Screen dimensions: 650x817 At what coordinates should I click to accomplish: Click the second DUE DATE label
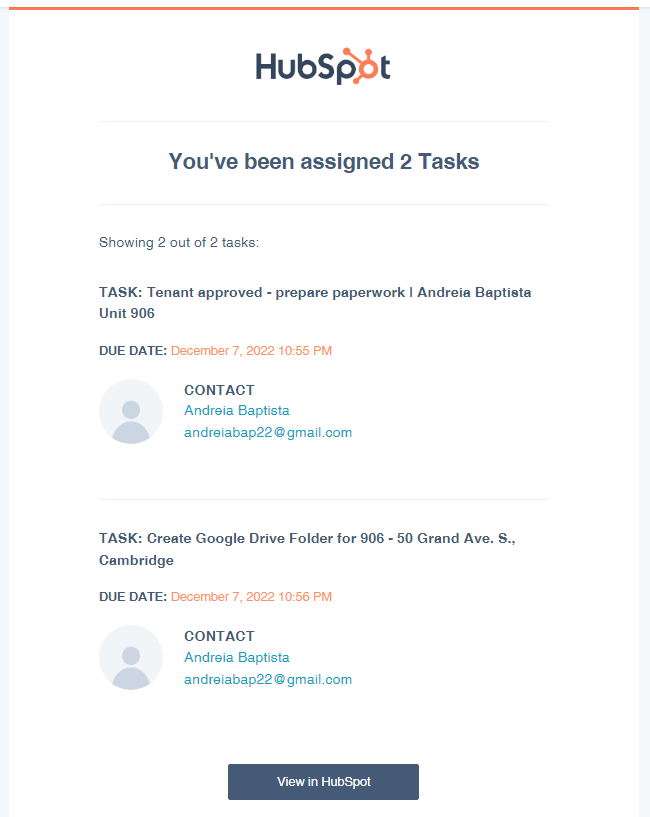point(133,597)
